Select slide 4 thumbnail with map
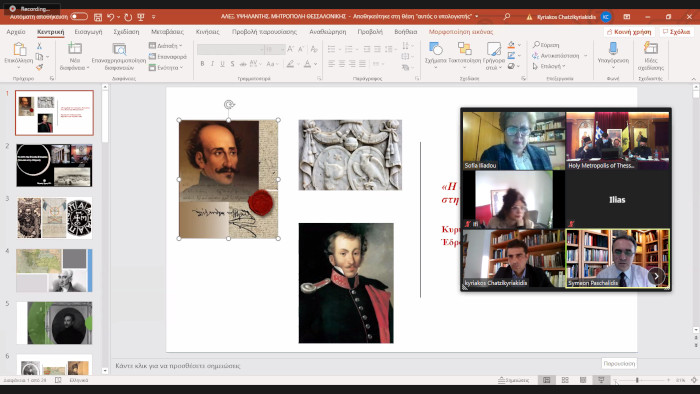The height and width of the screenshot is (394, 700). (x=54, y=270)
